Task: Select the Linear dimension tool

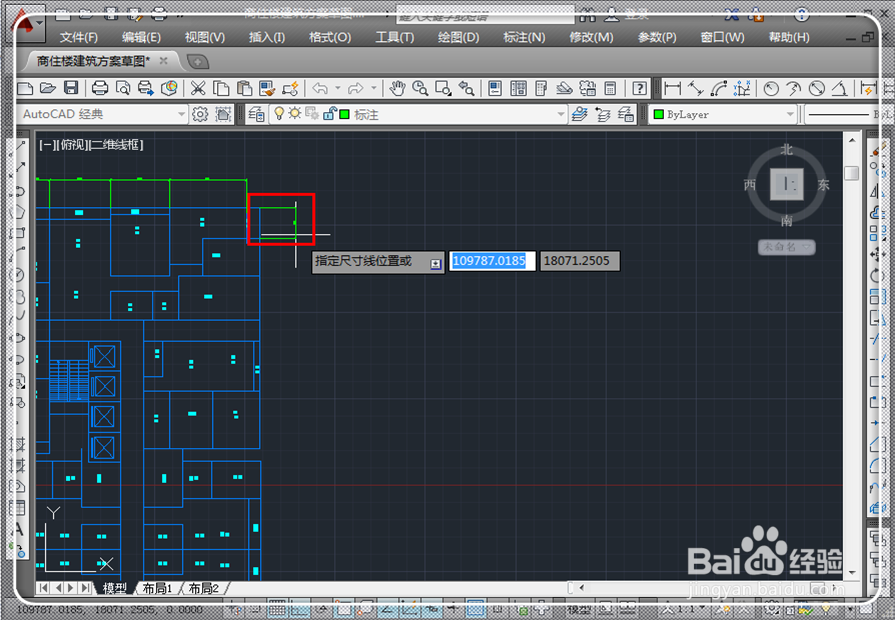Action: coord(672,88)
